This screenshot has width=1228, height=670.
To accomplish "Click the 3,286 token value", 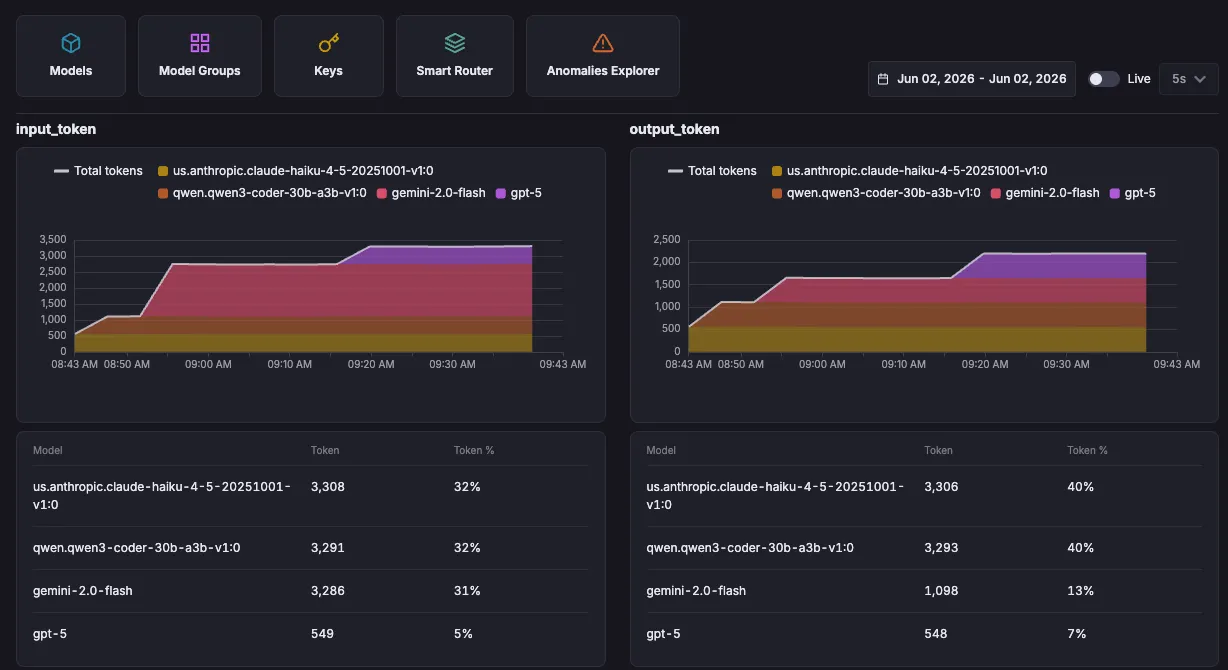I will (328, 591).
